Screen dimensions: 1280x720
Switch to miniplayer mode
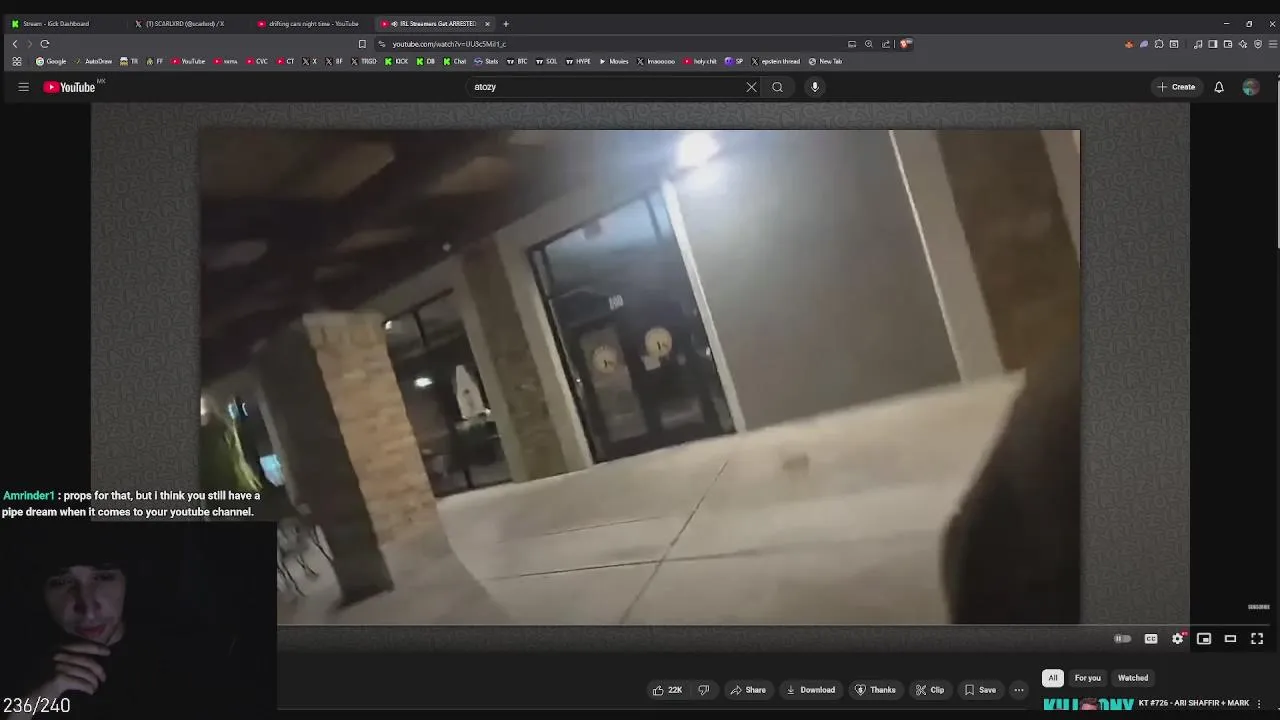(x=1204, y=639)
